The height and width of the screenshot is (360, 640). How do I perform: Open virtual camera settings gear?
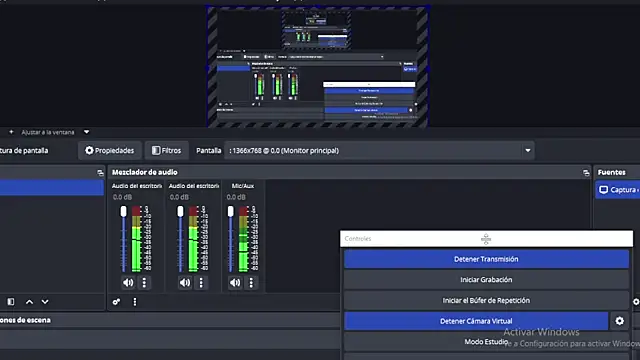pos(620,321)
